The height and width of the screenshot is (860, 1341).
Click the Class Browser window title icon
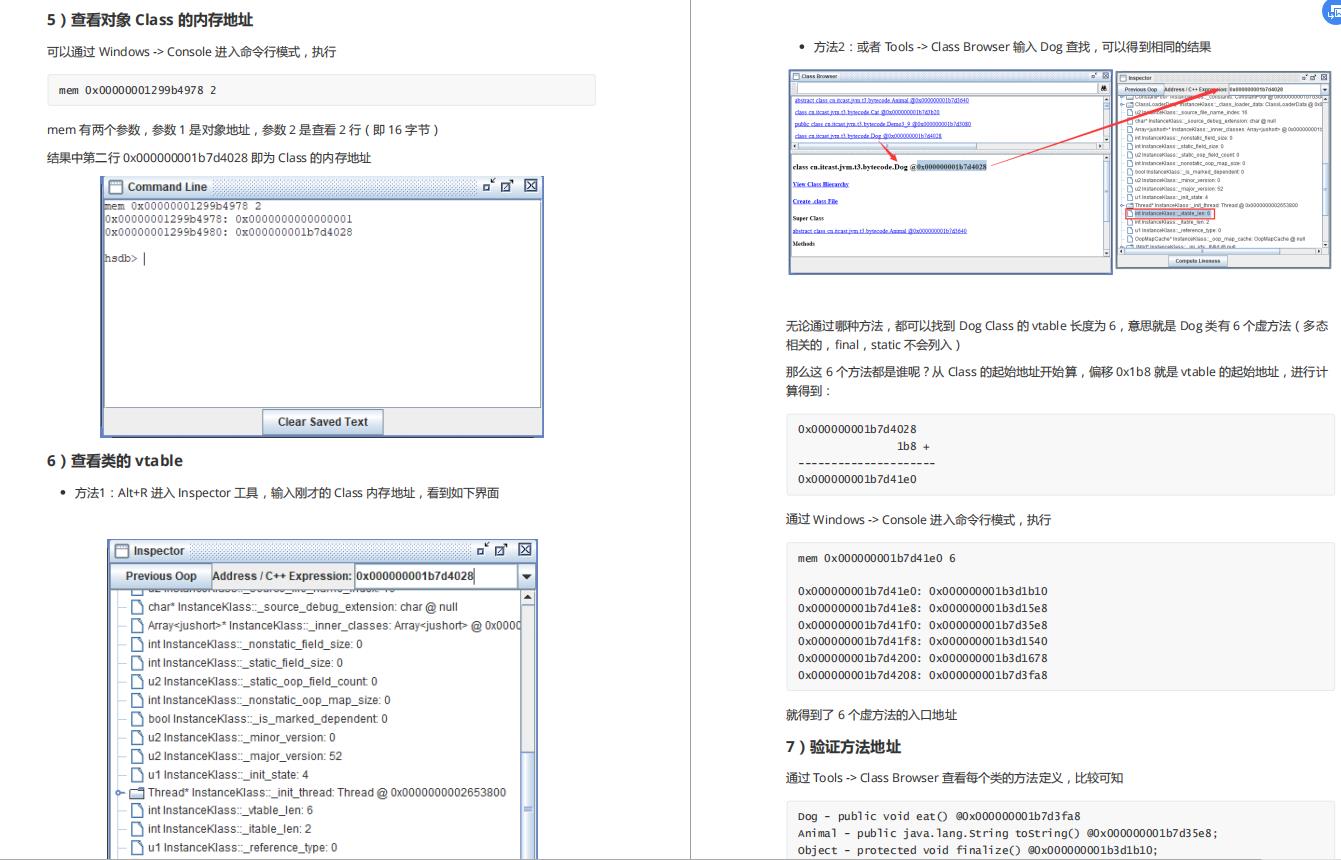(796, 76)
